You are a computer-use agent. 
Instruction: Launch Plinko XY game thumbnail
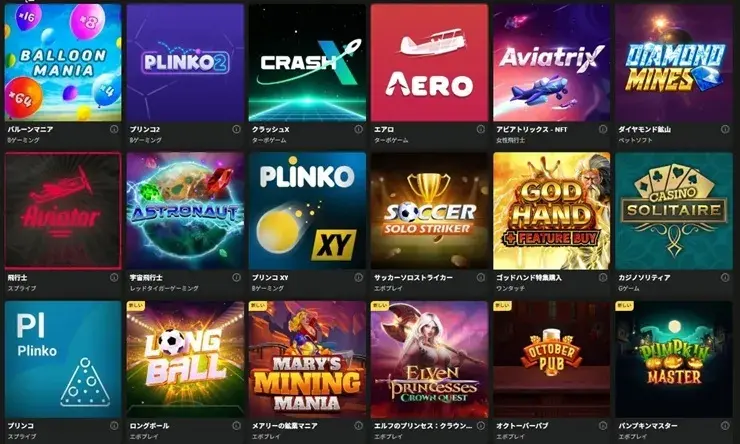[307, 210]
